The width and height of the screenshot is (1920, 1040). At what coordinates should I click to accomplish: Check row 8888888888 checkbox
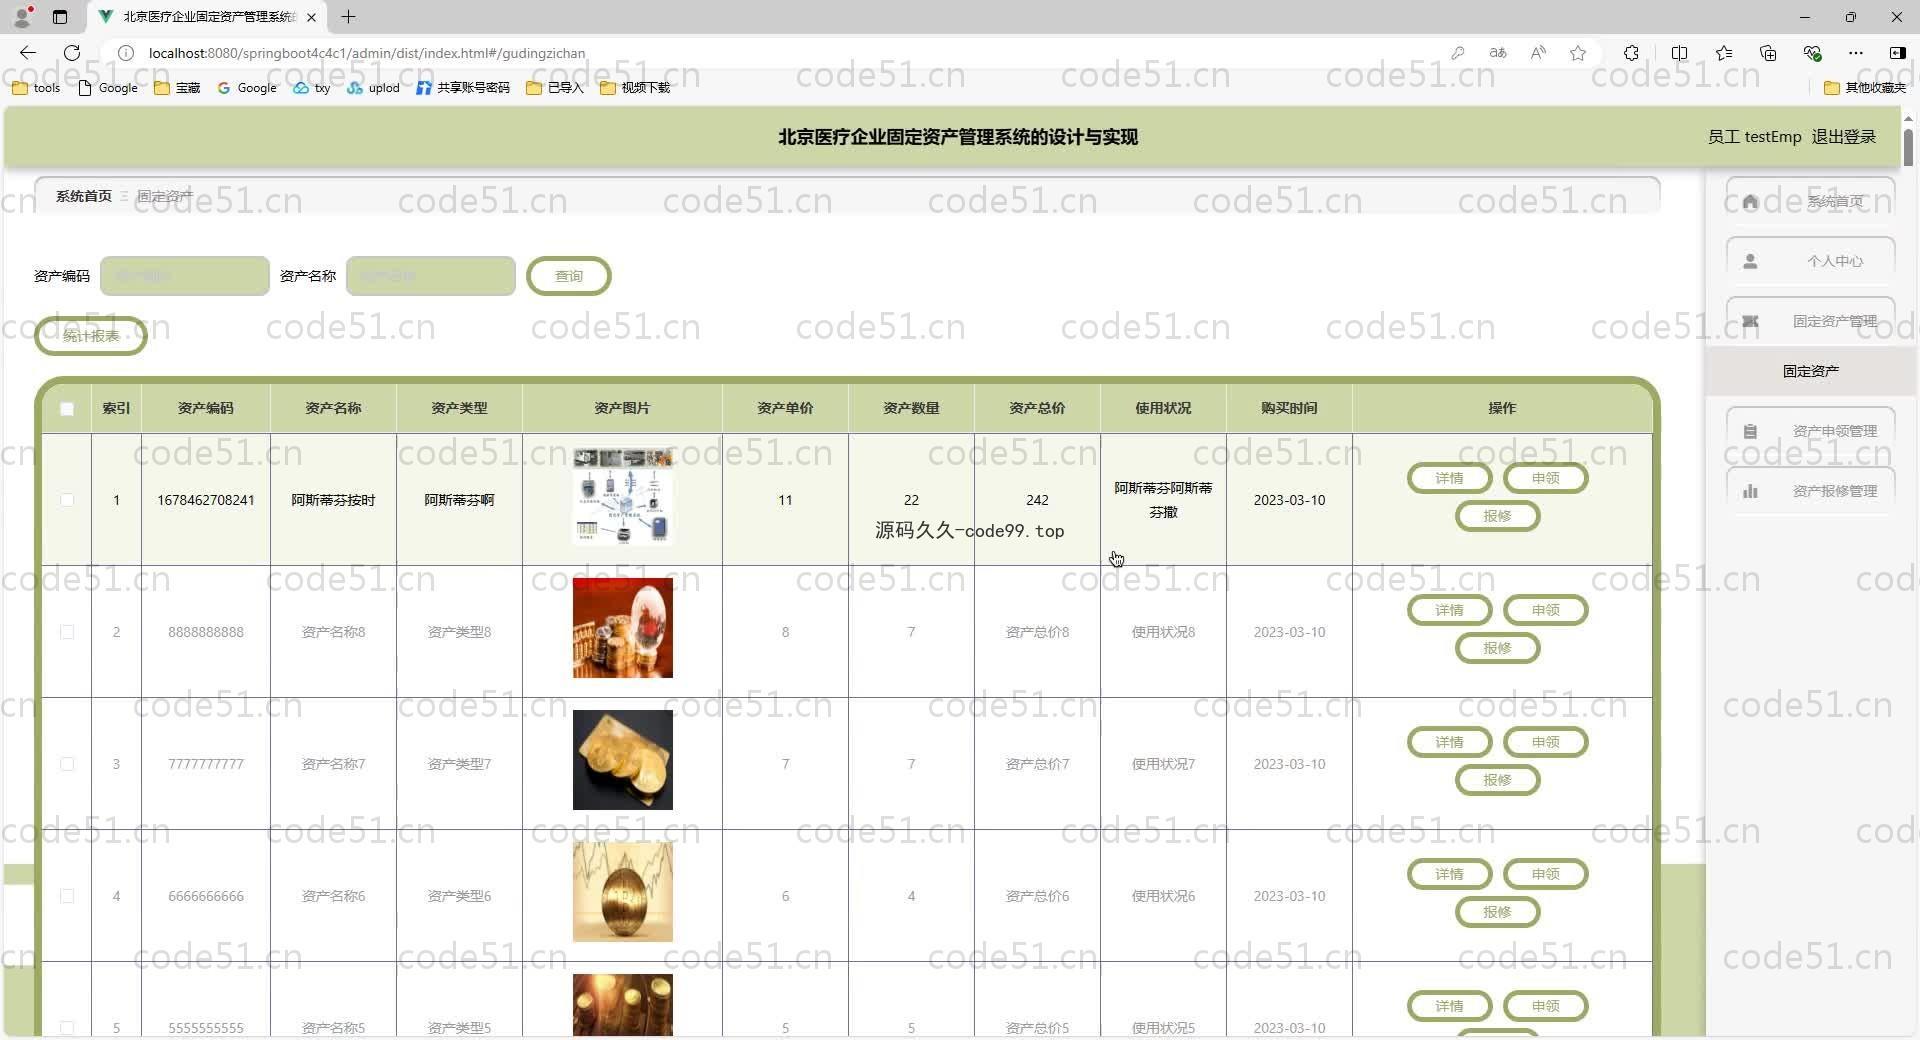tap(67, 632)
